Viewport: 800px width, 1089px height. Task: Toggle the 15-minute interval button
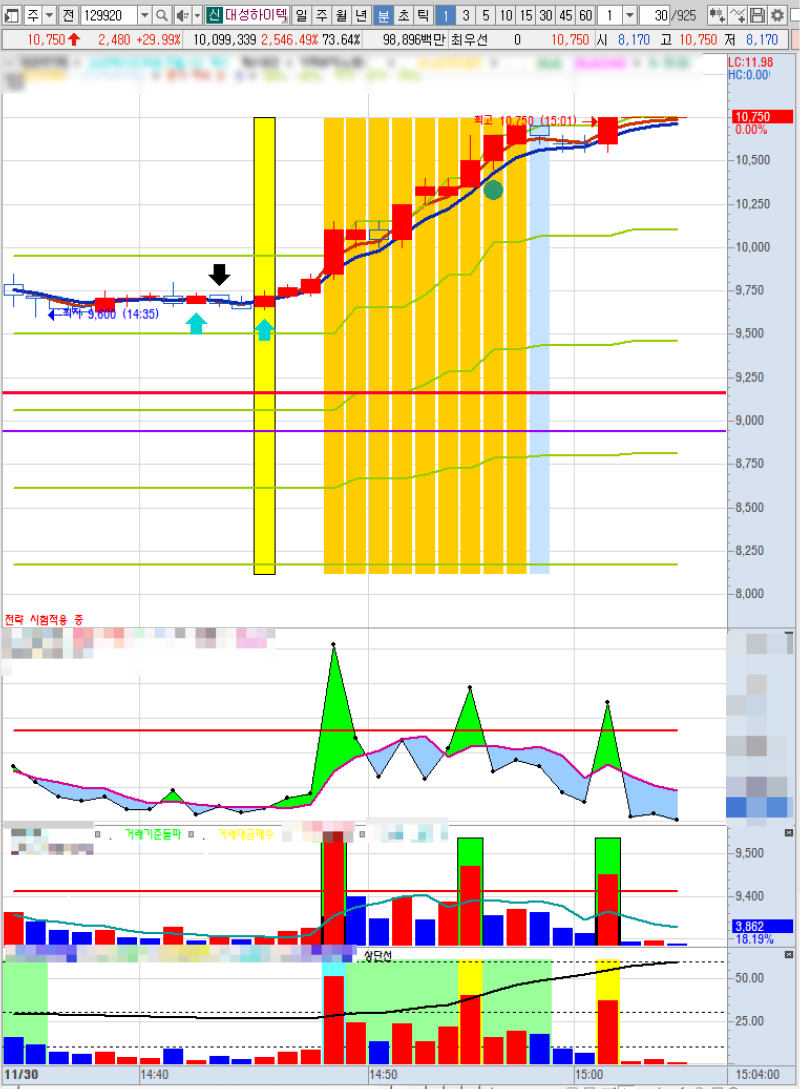pyautogui.click(x=526, y=15)
